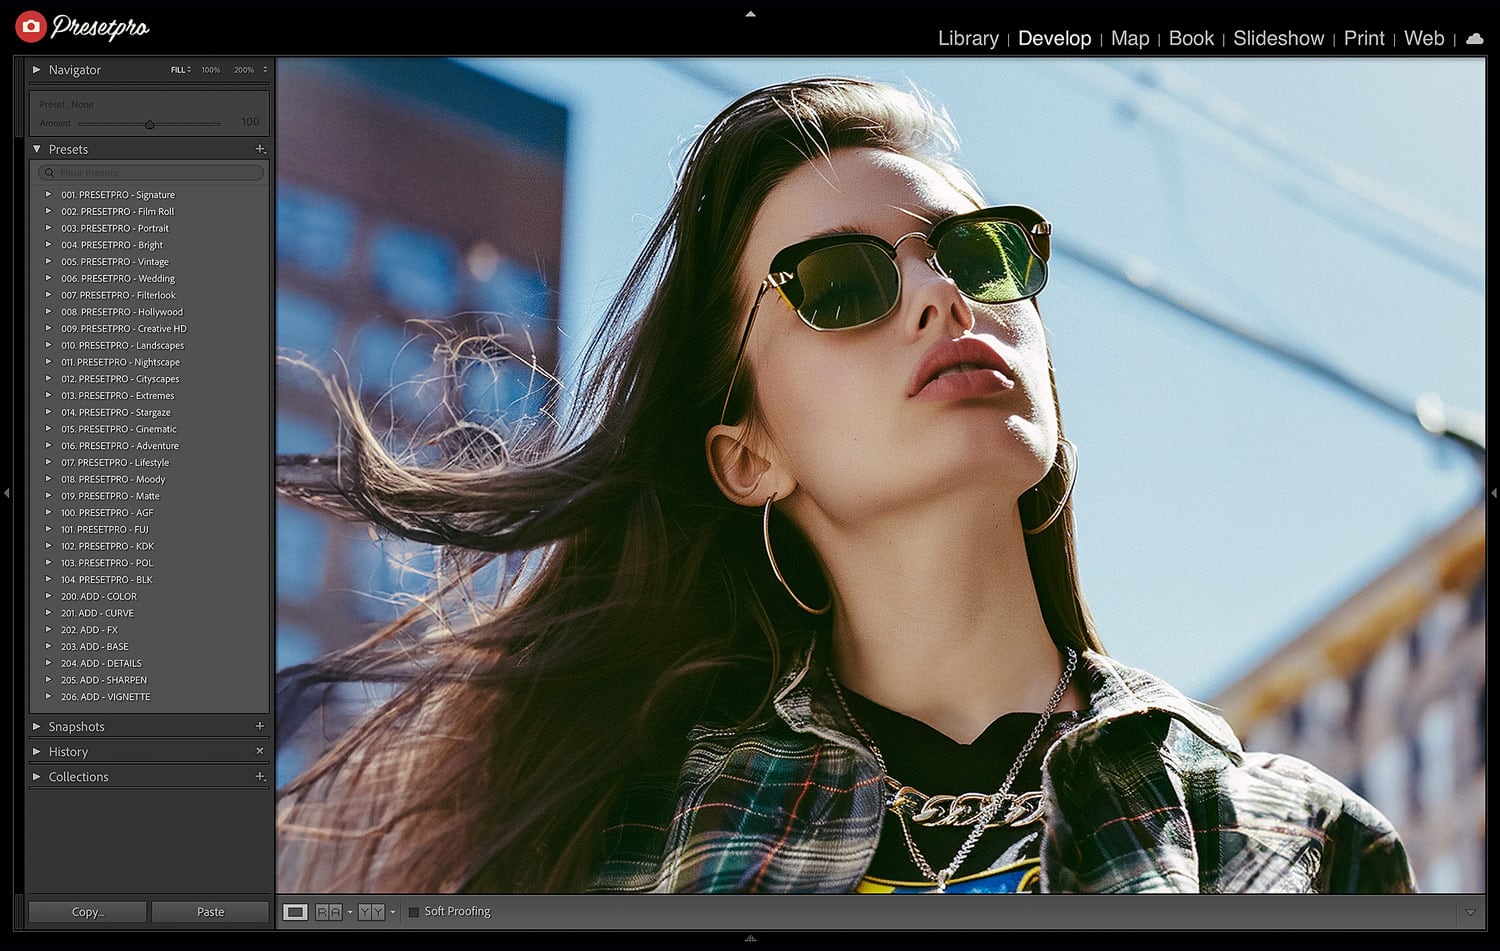Switch to the Library module
This screenshot has height=951, width=1500.
(x=968, y=38)
